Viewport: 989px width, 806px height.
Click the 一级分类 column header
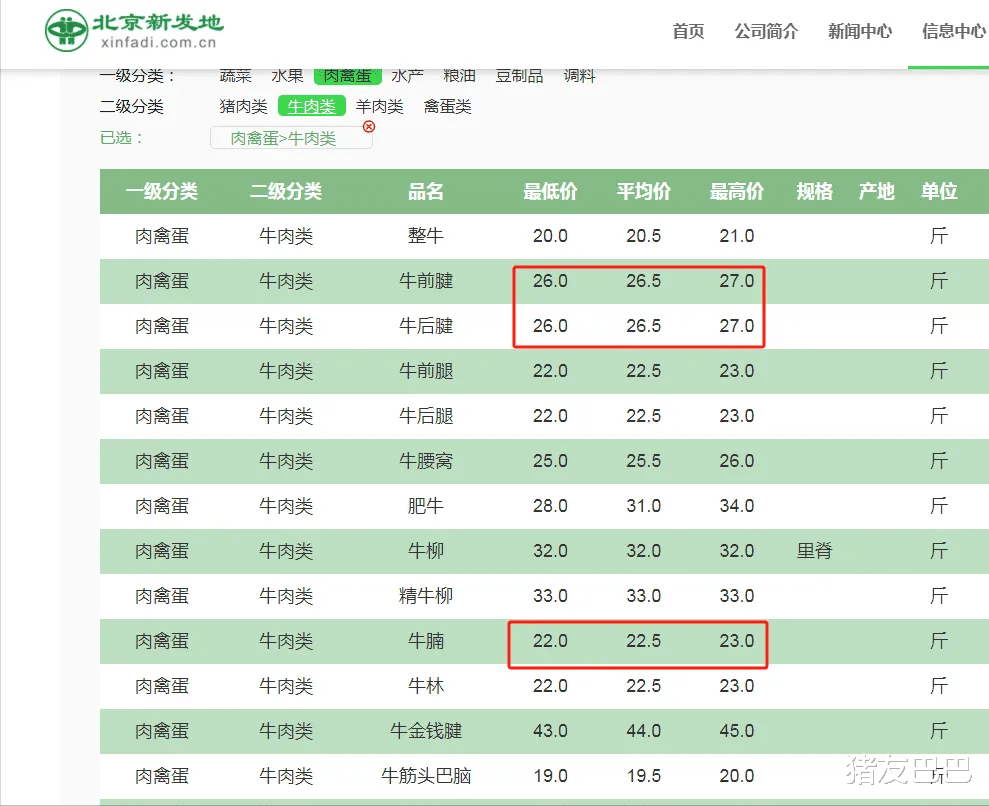[x=161, y=191]
